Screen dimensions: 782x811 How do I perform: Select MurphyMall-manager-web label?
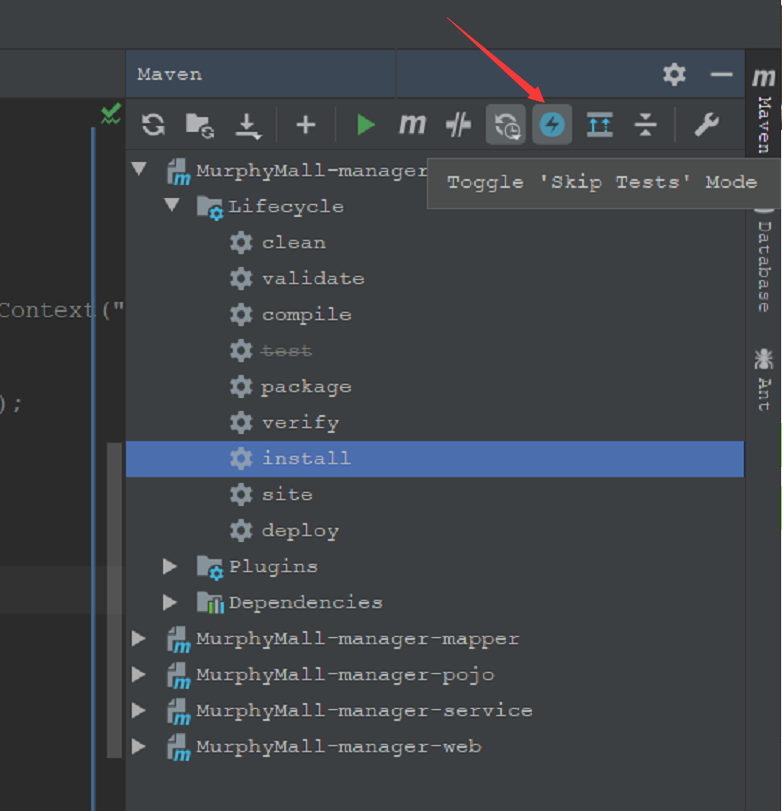[339, 747]
